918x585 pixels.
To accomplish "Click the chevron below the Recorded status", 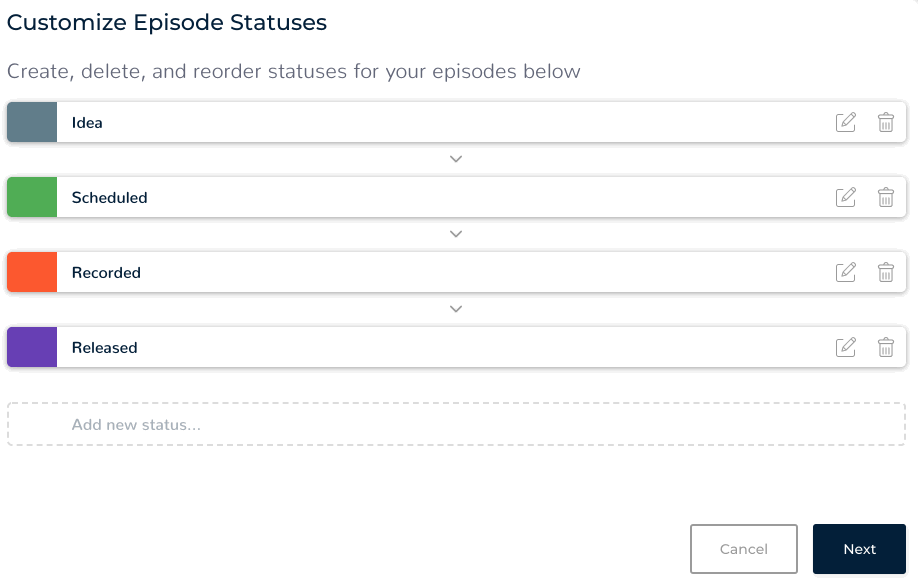I will (456, 309).
